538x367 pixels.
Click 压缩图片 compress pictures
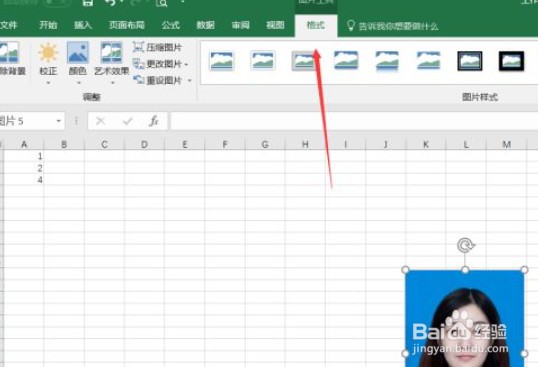(157, 47)
